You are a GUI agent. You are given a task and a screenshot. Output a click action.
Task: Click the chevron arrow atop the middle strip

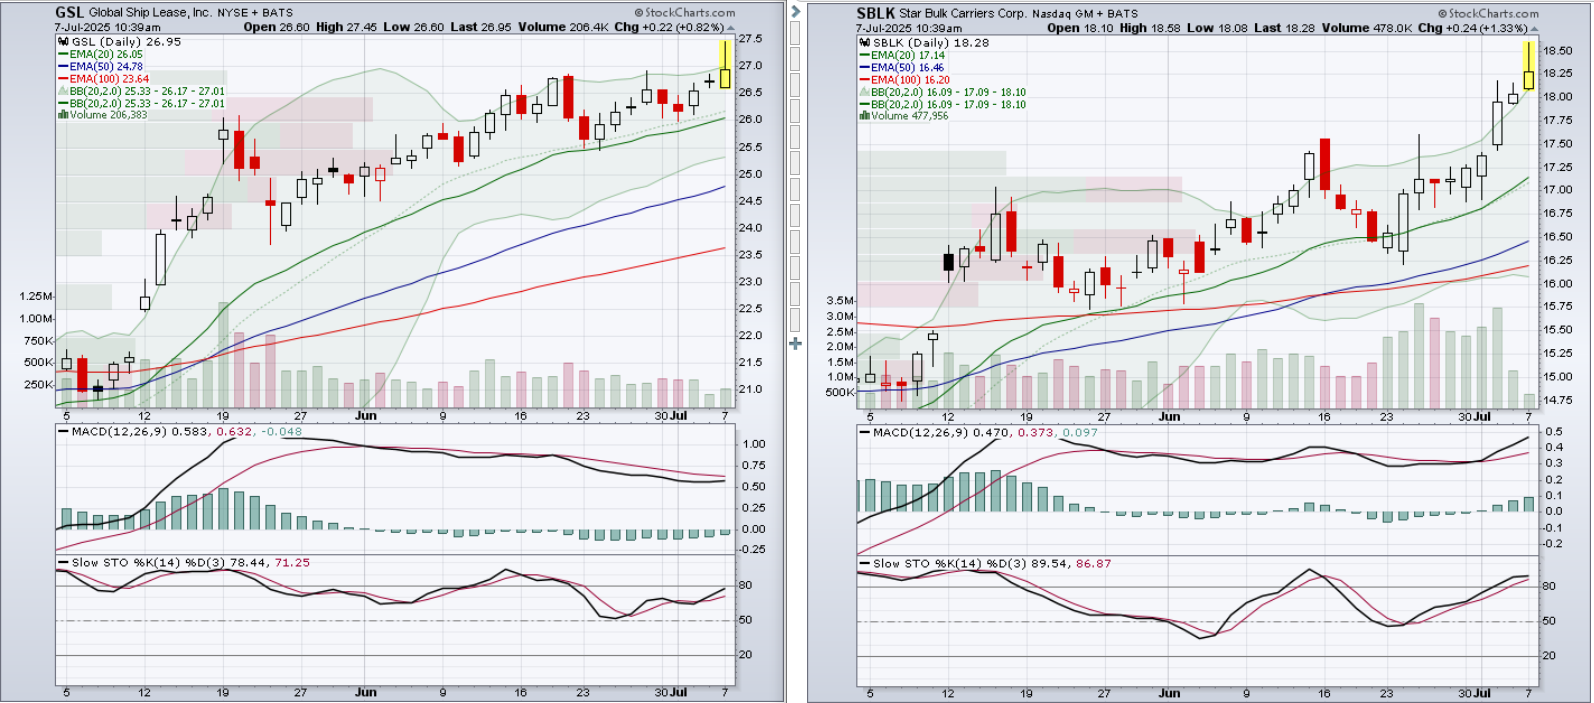pos(796,12)
